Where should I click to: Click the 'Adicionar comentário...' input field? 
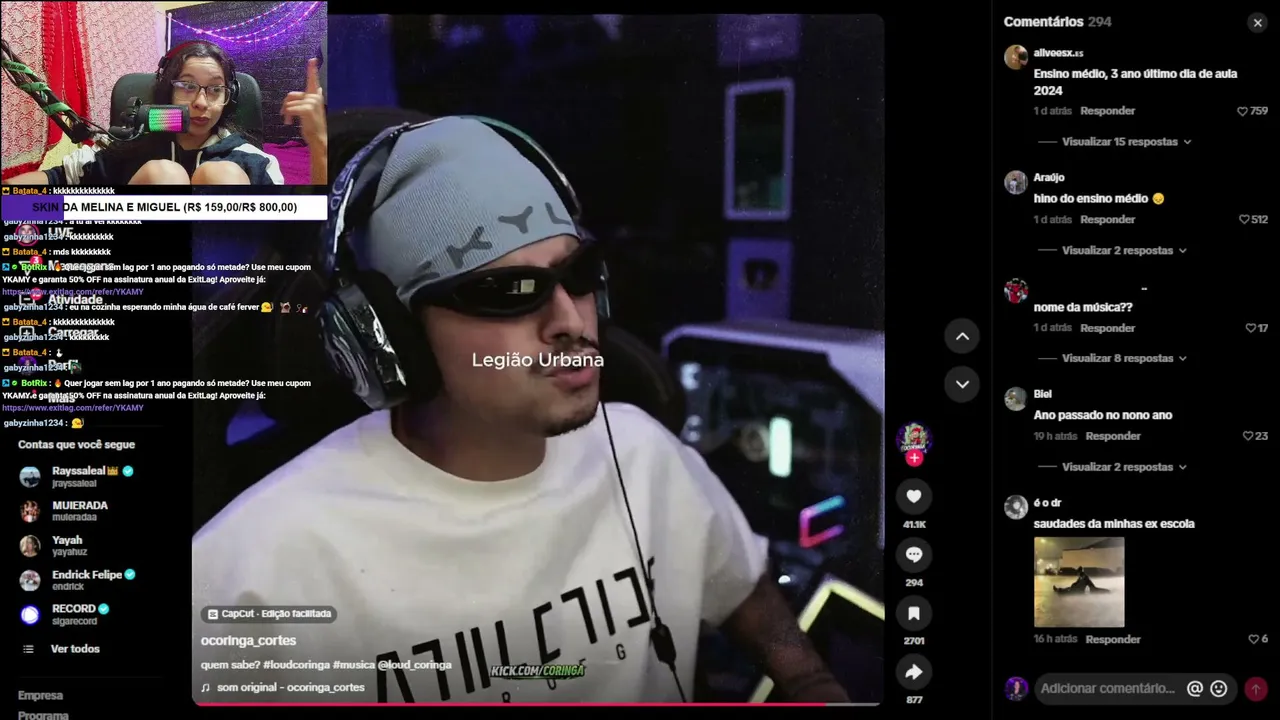[1107, 688]
